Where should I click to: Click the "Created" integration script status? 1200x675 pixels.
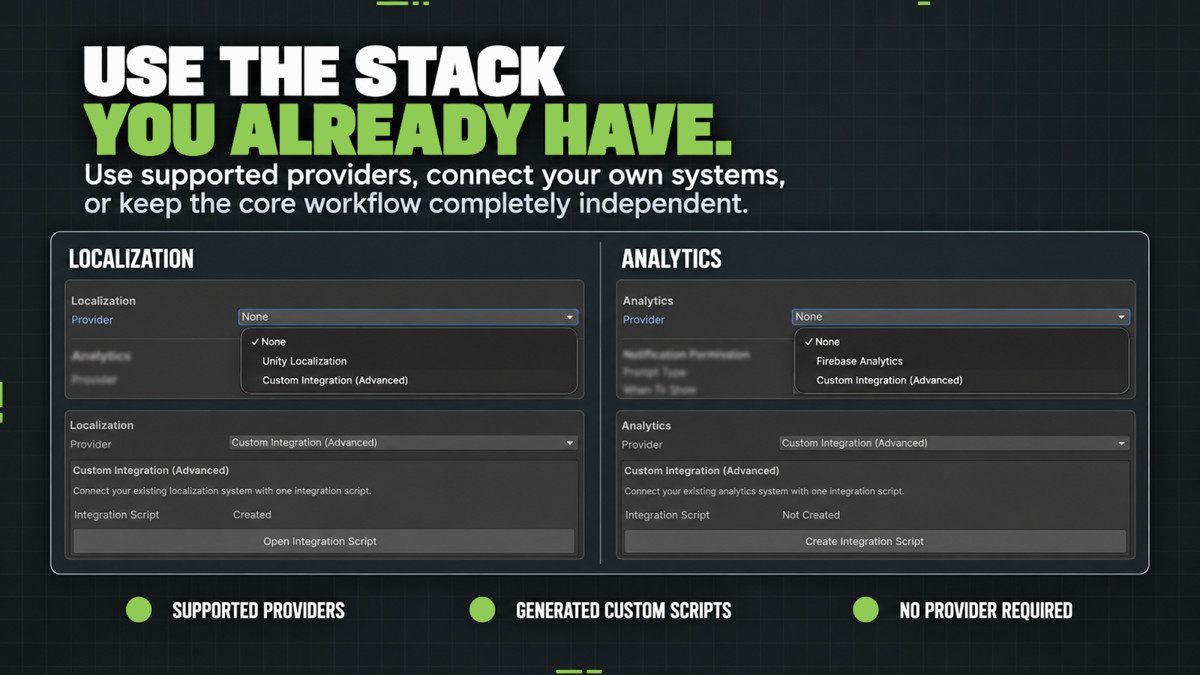(252, 515)
